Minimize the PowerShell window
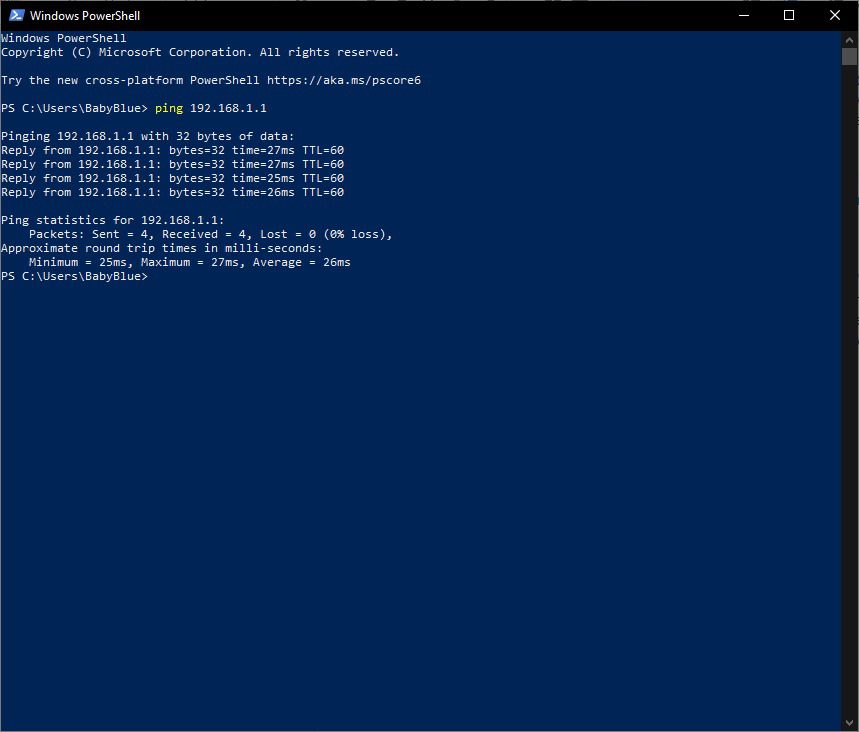The width and height of the screenshot is (859, 732). pyautogui.click(x=743, y=16)
